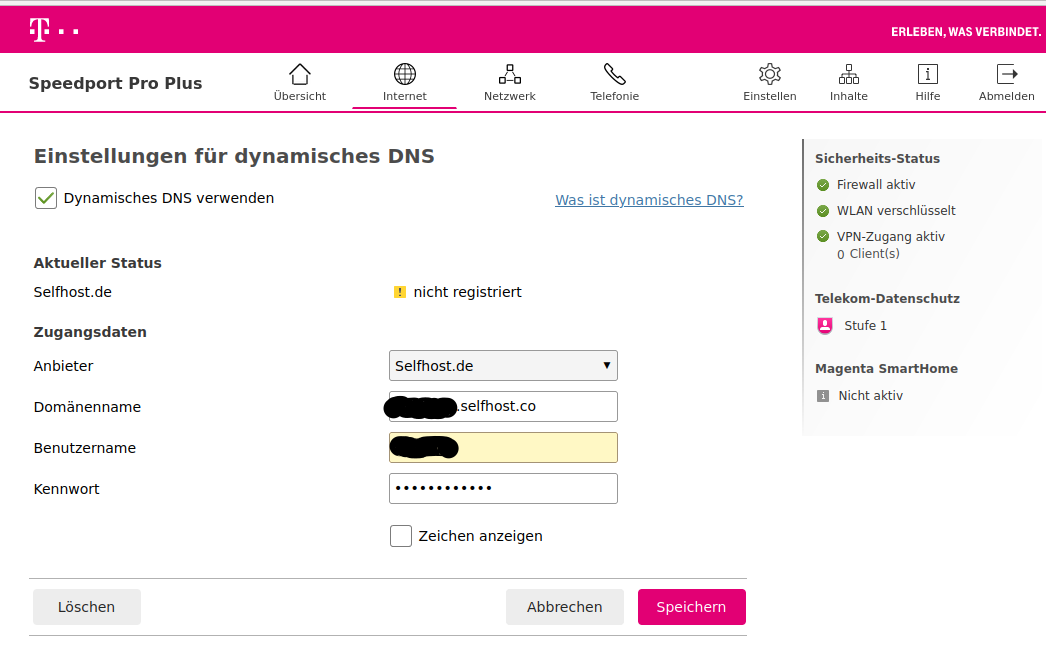This screenshot has width=1046, height=663.
Task: Open the Übersicht house icon
Action: tap(300, 74)
